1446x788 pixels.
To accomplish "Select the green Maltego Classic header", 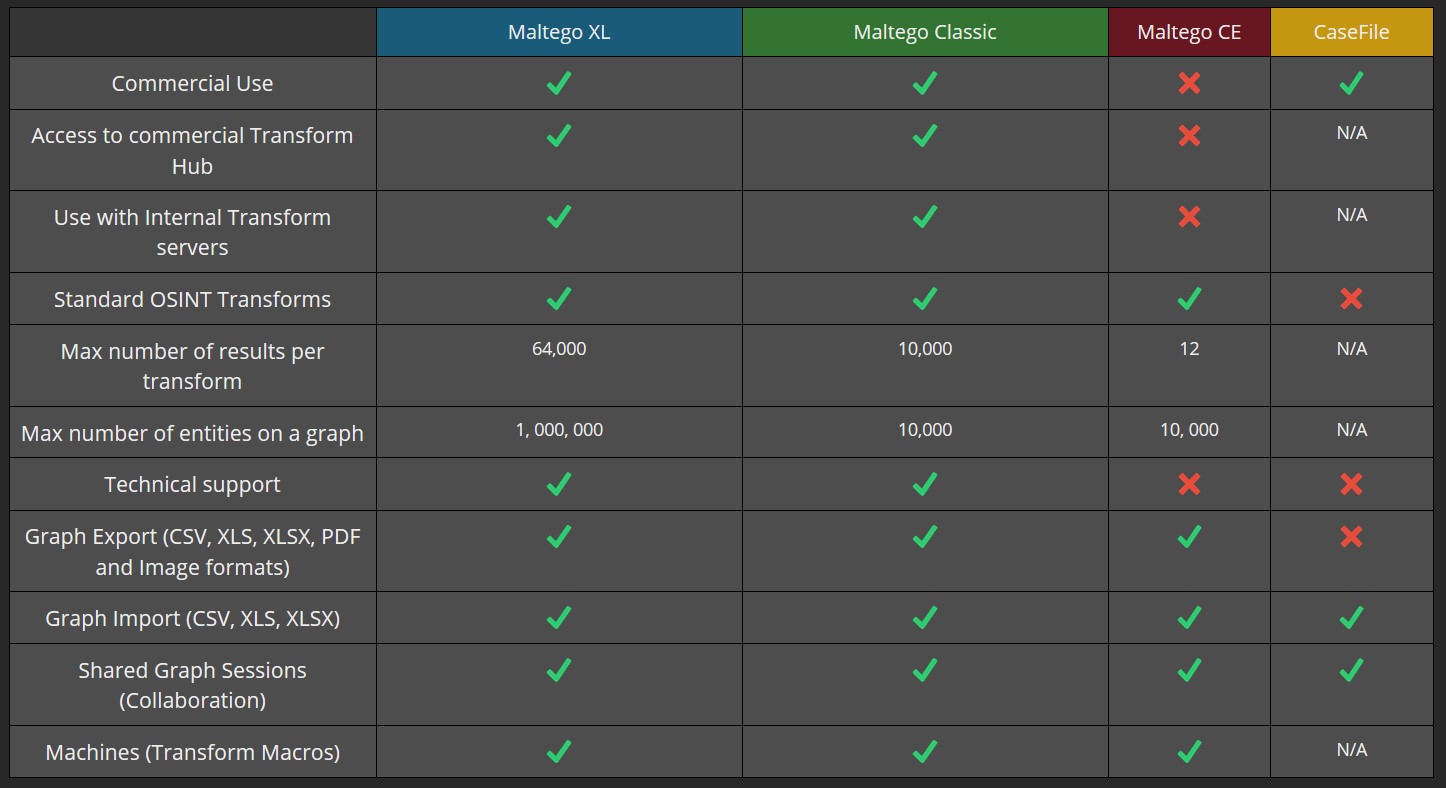I will [x=925, y=32].
